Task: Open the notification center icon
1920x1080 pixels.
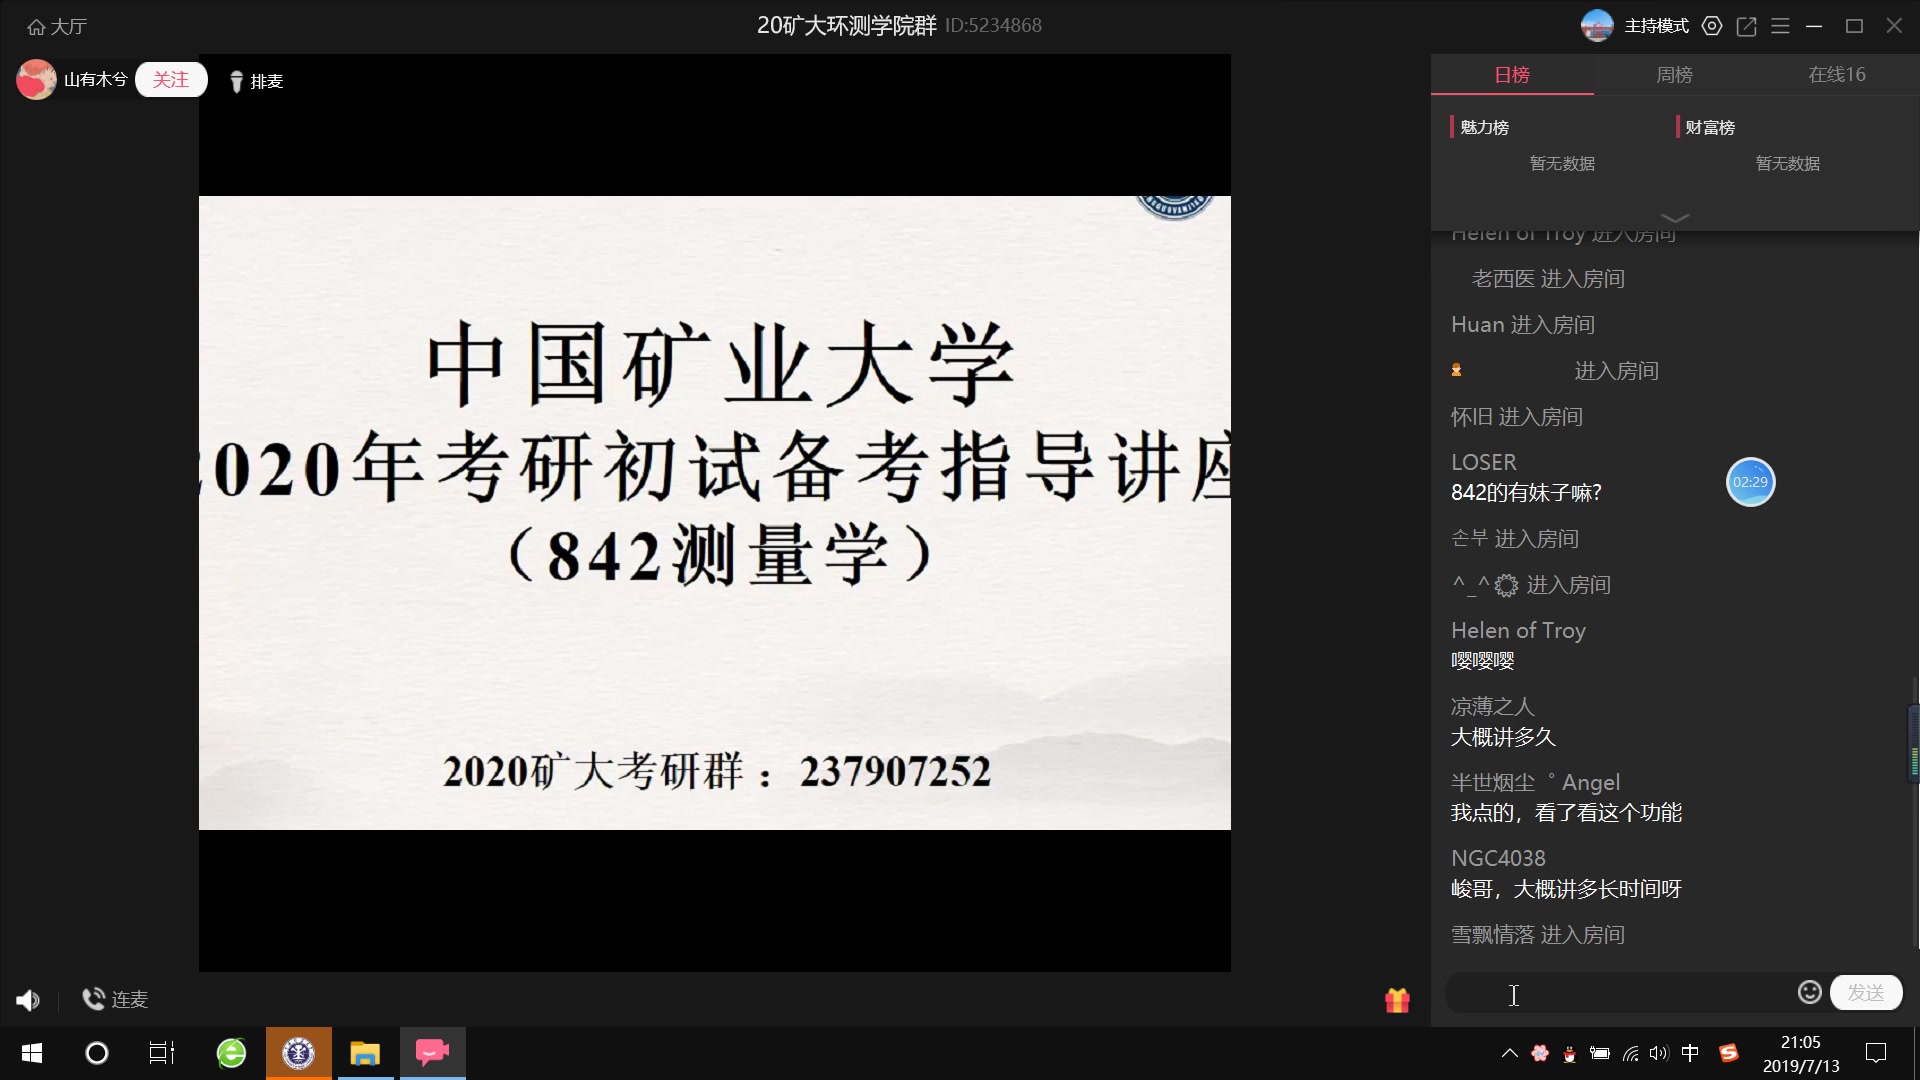Action: (1876, 1053)
